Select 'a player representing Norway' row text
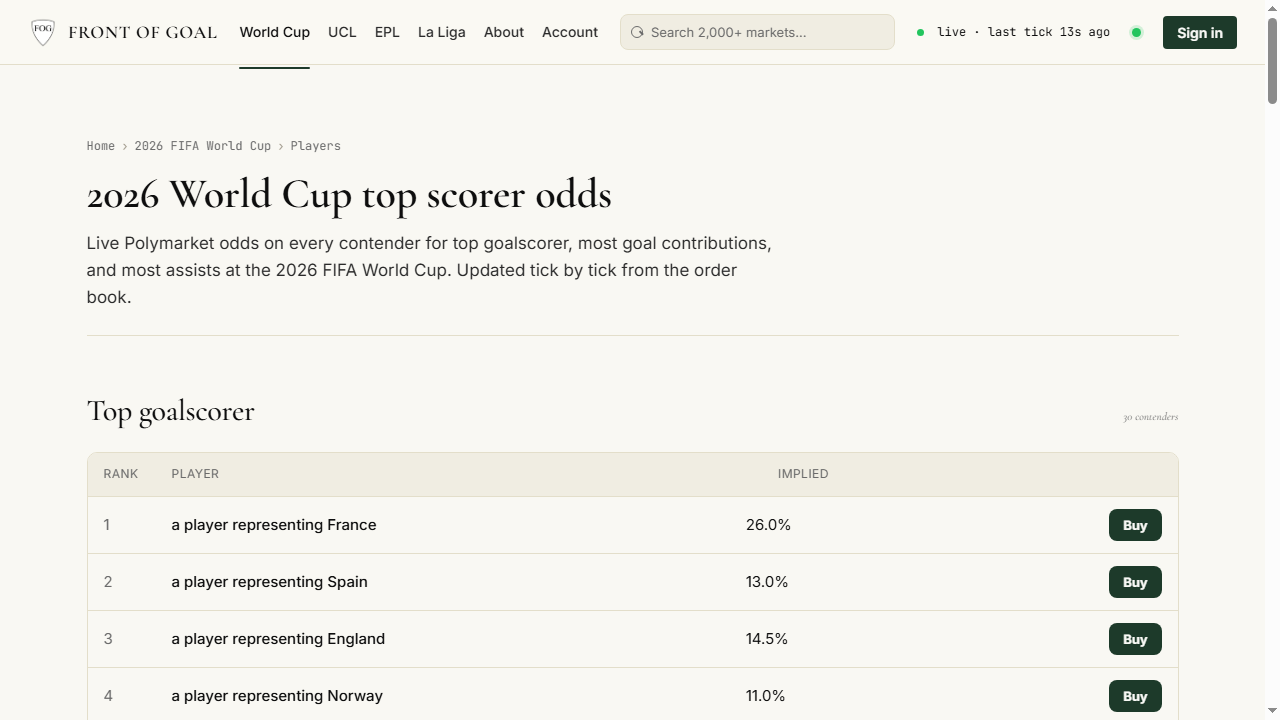 coord(277,696)
